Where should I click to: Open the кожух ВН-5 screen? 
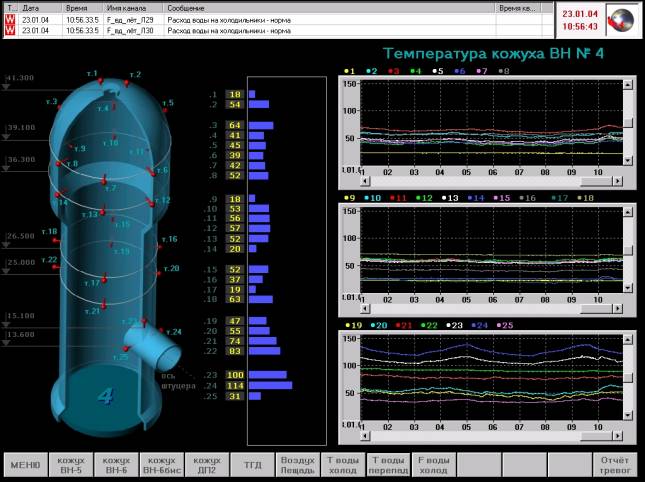tap(69, 464)
